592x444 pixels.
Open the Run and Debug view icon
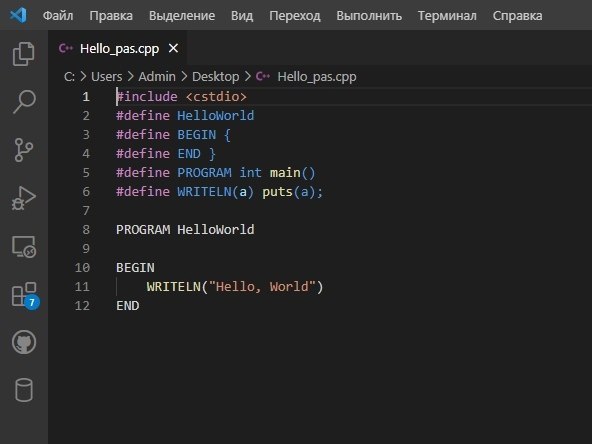click(x=24, y=197)
